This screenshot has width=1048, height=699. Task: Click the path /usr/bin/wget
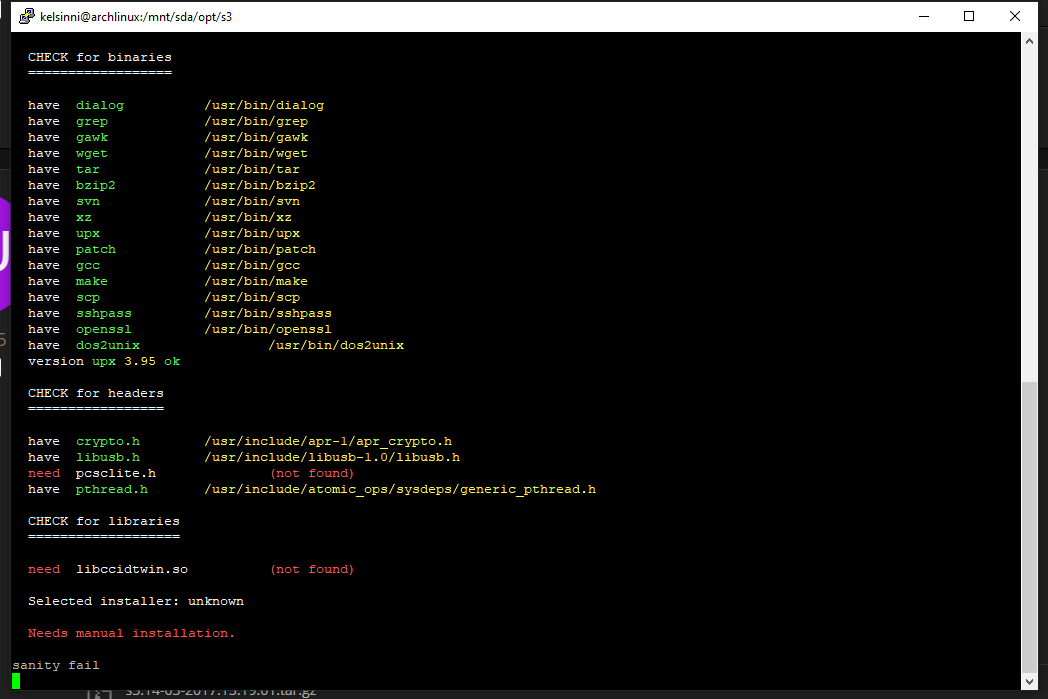pyautogui.click(x=256, y=154)
